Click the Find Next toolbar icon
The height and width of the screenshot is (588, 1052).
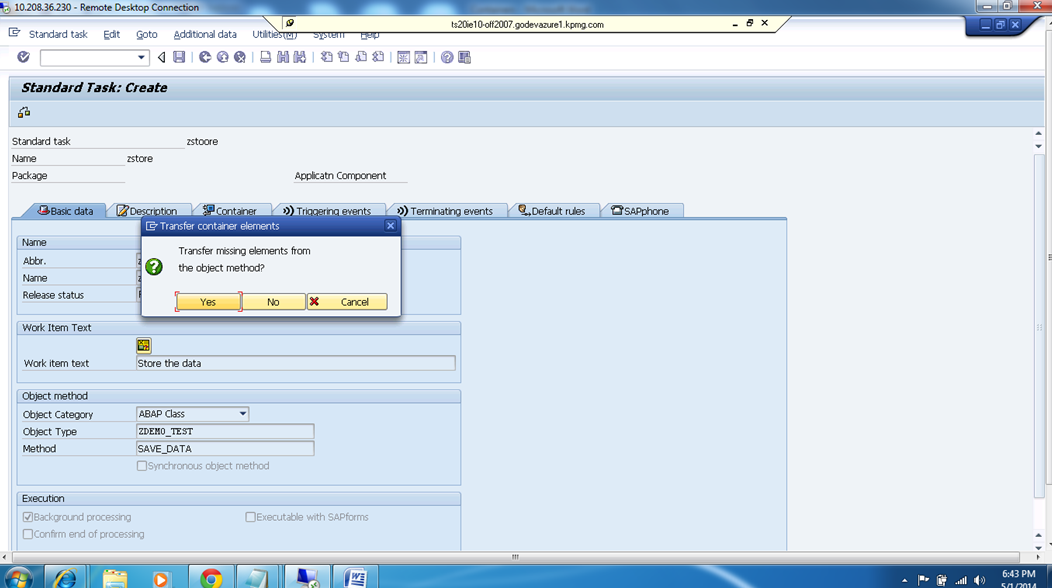(x=299, y=57)
